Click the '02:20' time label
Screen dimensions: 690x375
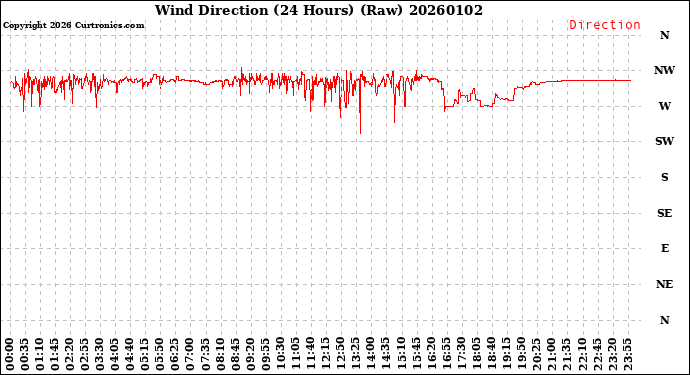point(70,355)
